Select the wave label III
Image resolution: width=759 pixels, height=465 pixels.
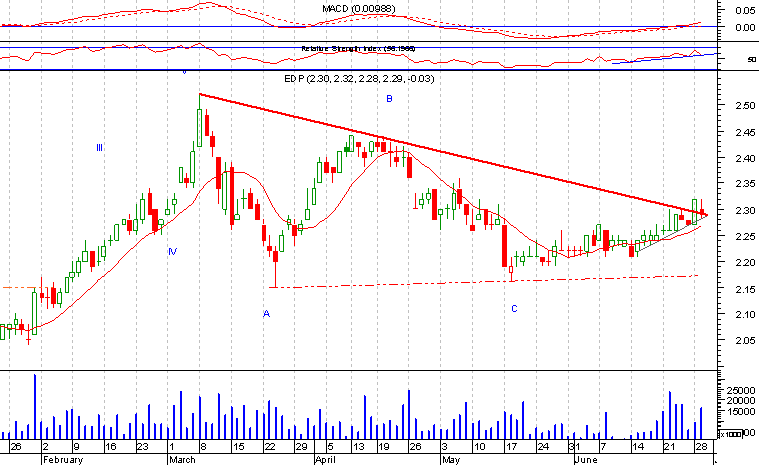[x=99, y=148]
